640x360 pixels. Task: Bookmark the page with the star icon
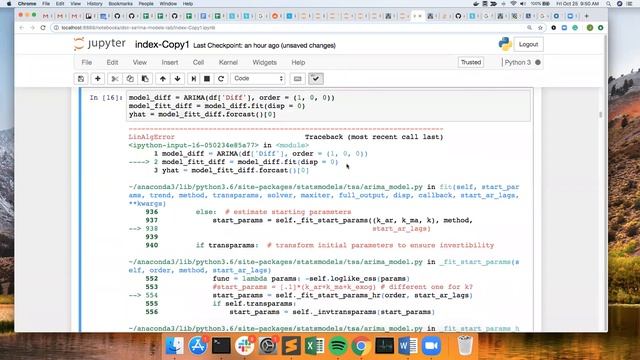[540, 28]
